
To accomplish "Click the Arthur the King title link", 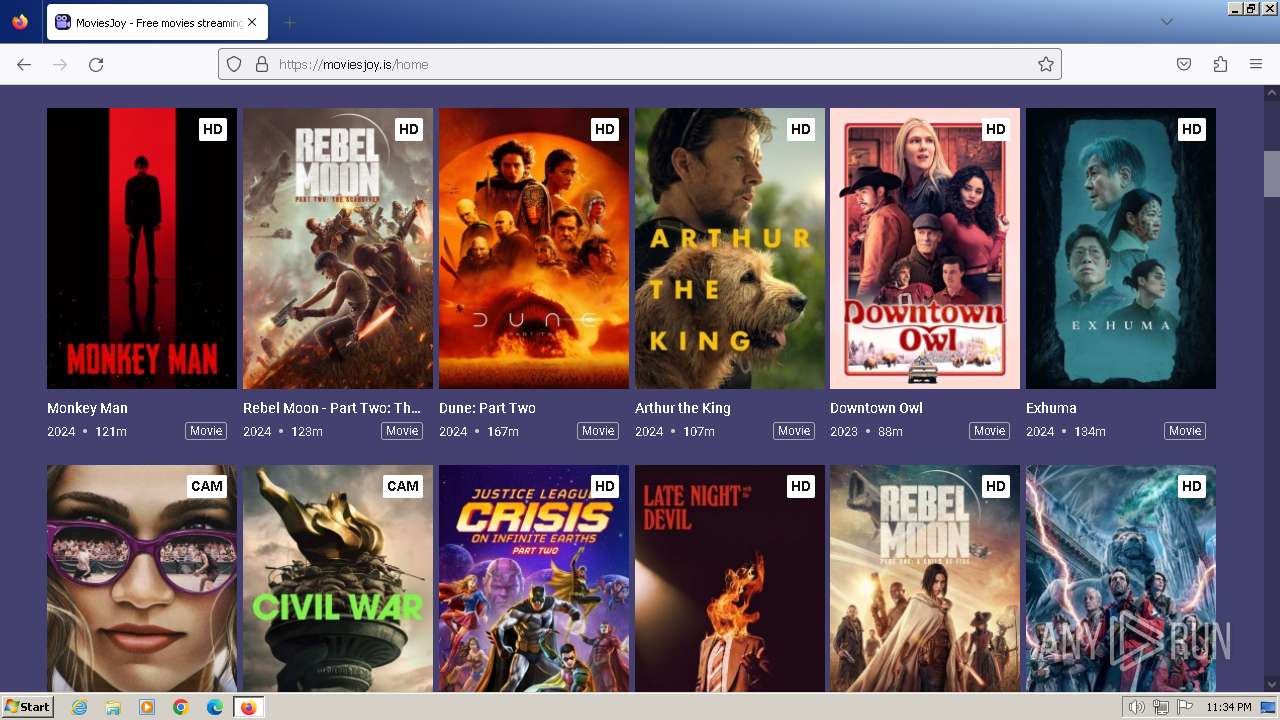I will [683, 408].
